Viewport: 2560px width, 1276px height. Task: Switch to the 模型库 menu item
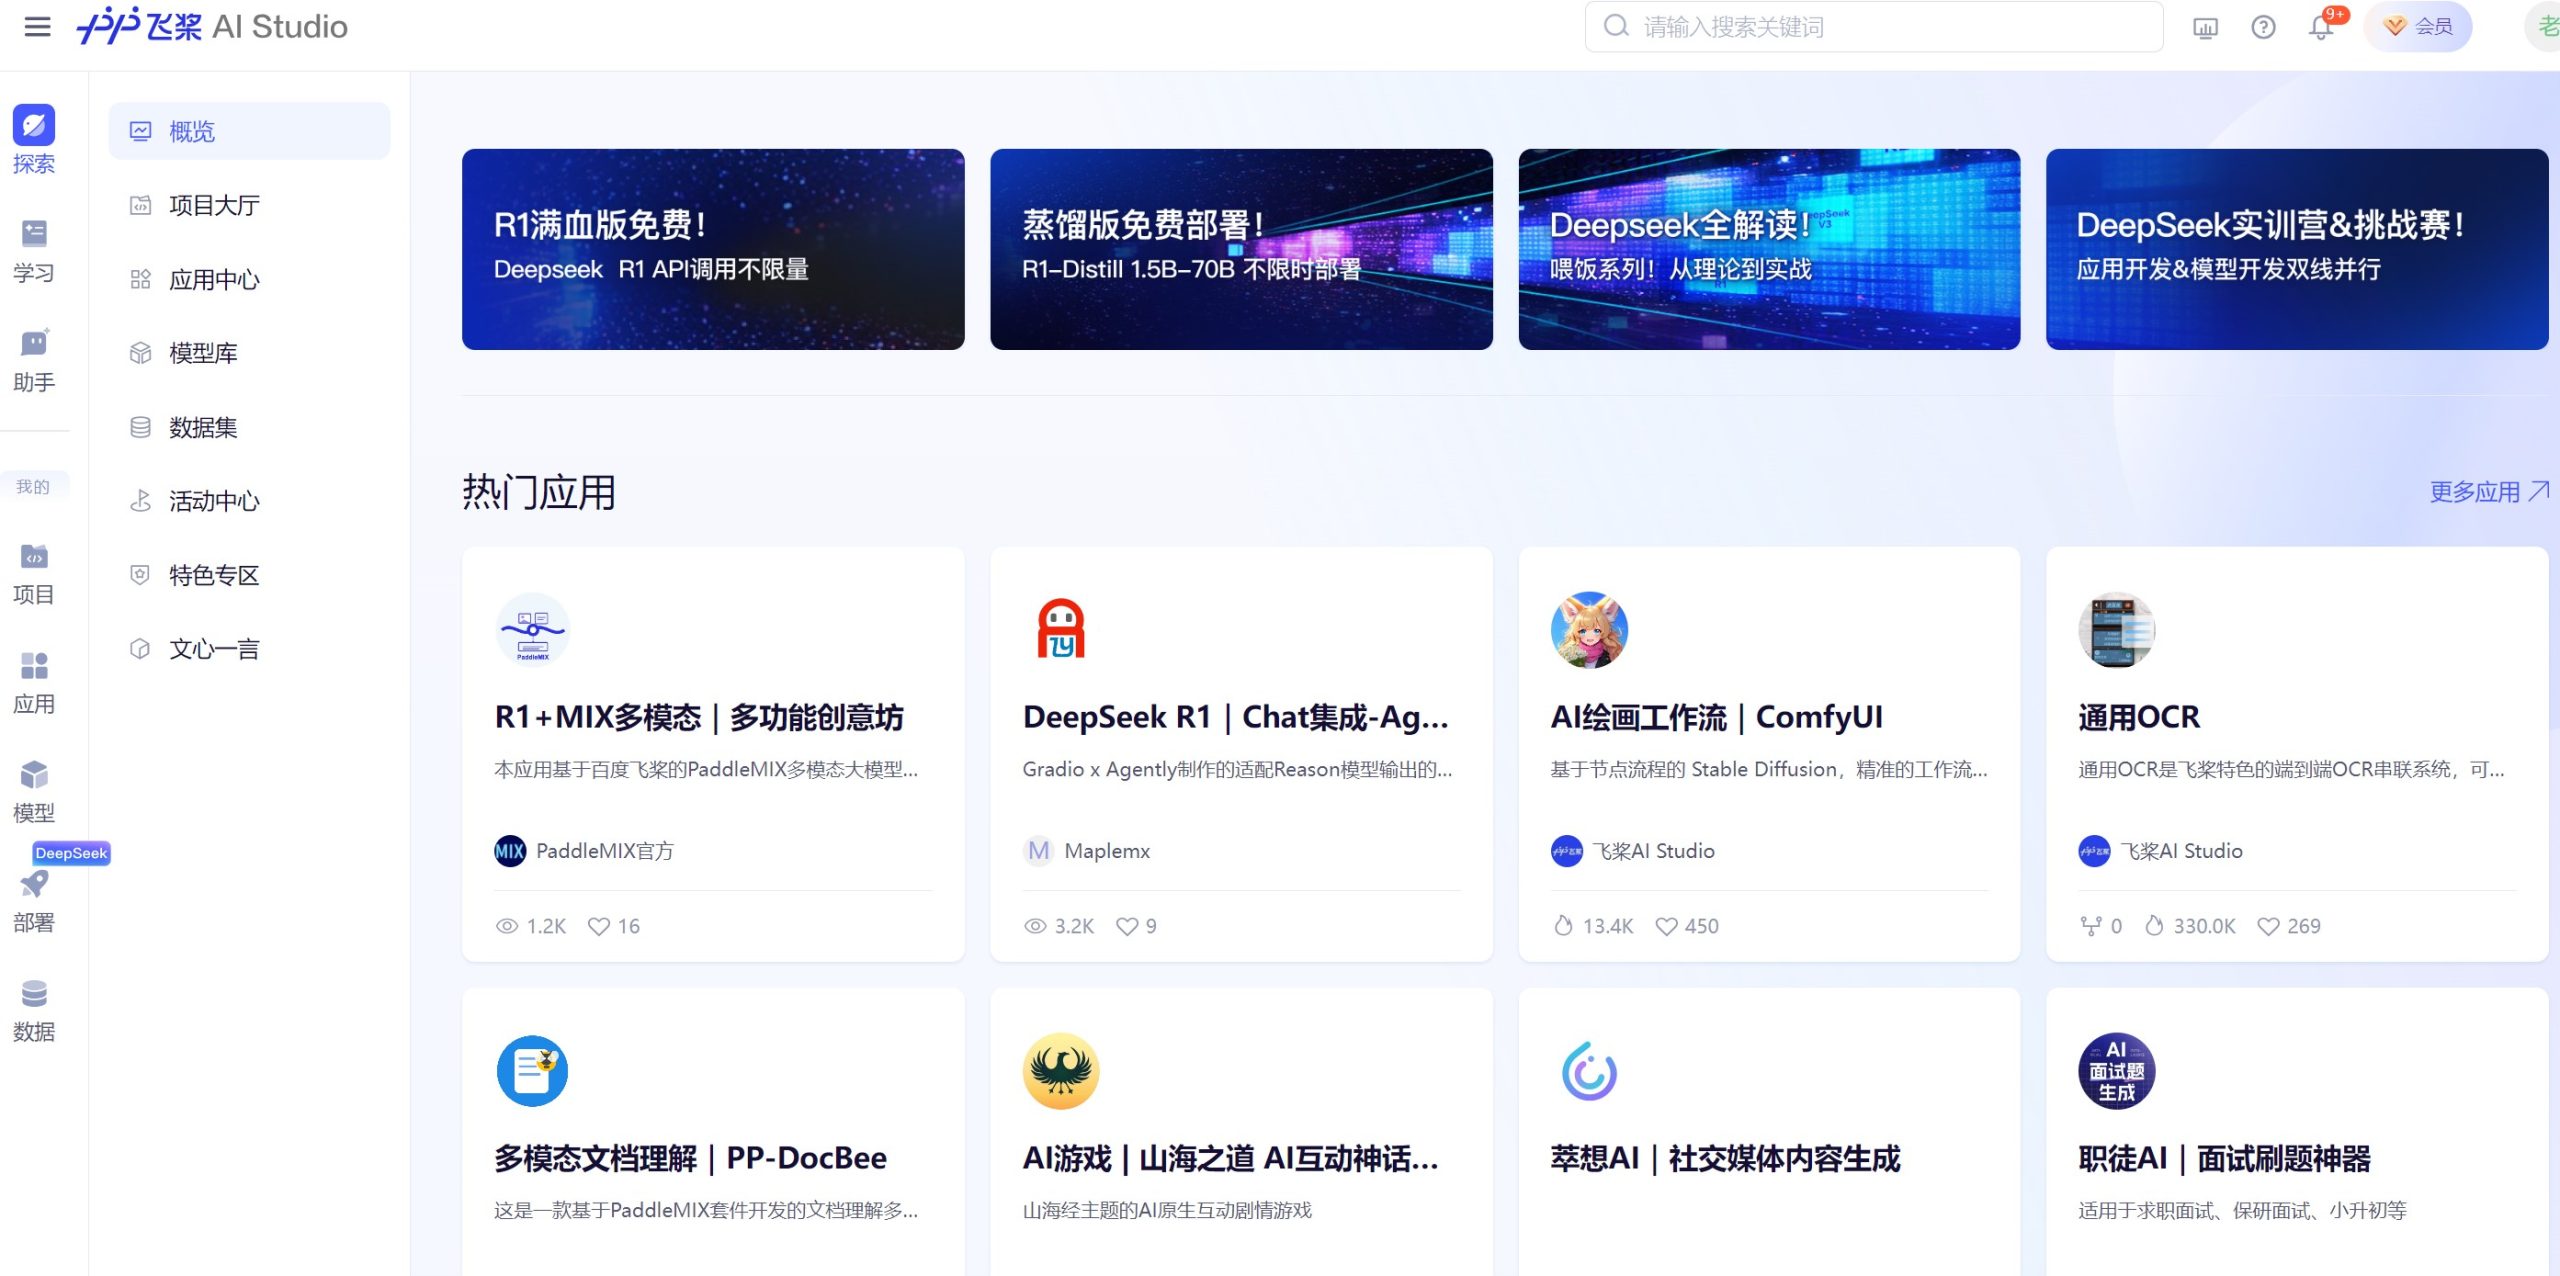click(x=203, y=352)
